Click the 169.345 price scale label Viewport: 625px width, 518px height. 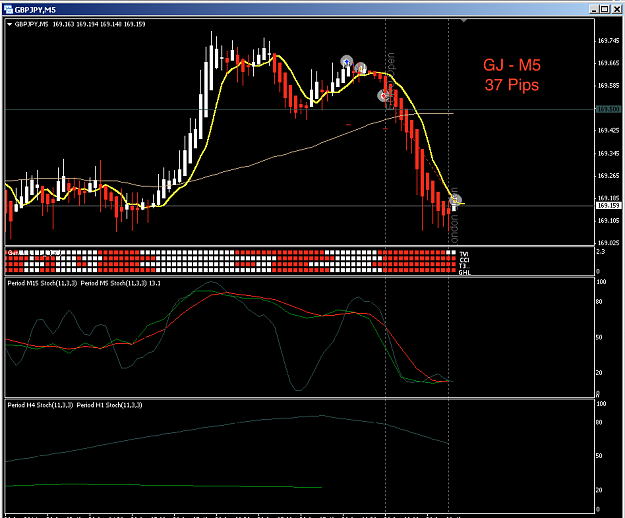click(x=608, y=153)
